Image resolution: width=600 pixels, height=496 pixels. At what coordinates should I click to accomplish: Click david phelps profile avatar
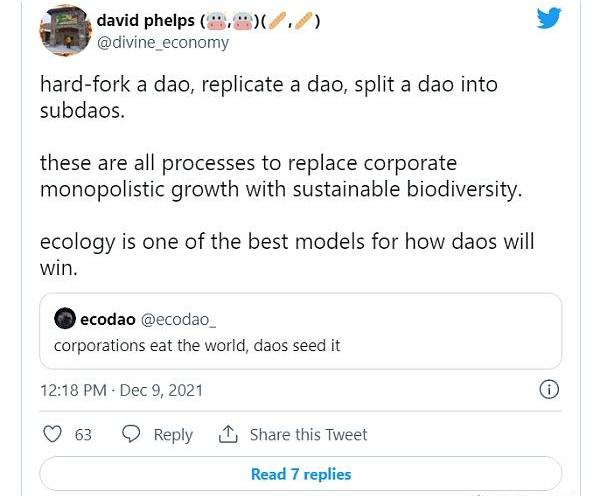point(66,30)
